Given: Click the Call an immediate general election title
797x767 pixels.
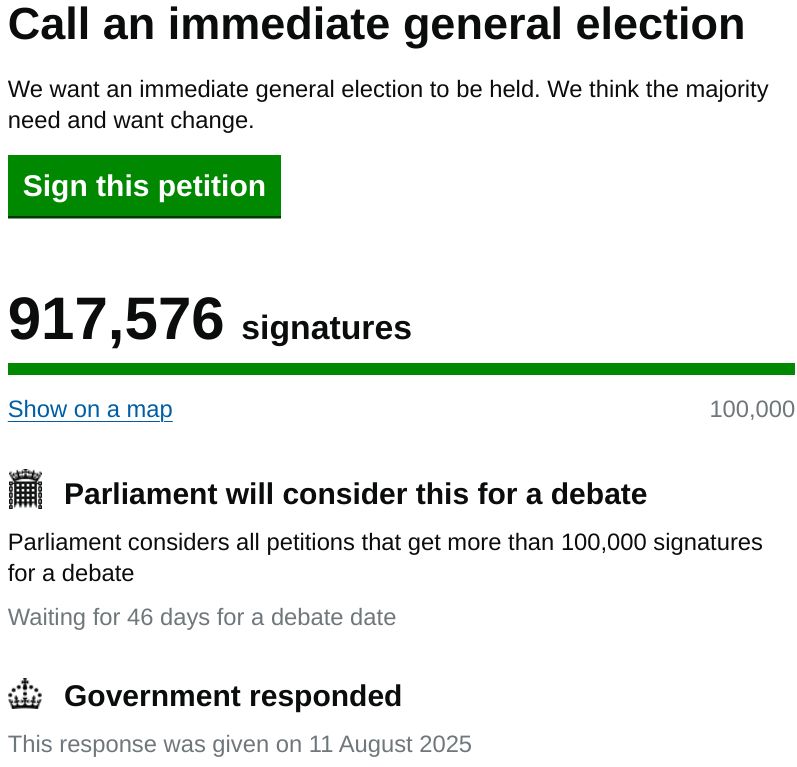Looking at the screenshot, I should pyautogui.click(x=376, y=25).
